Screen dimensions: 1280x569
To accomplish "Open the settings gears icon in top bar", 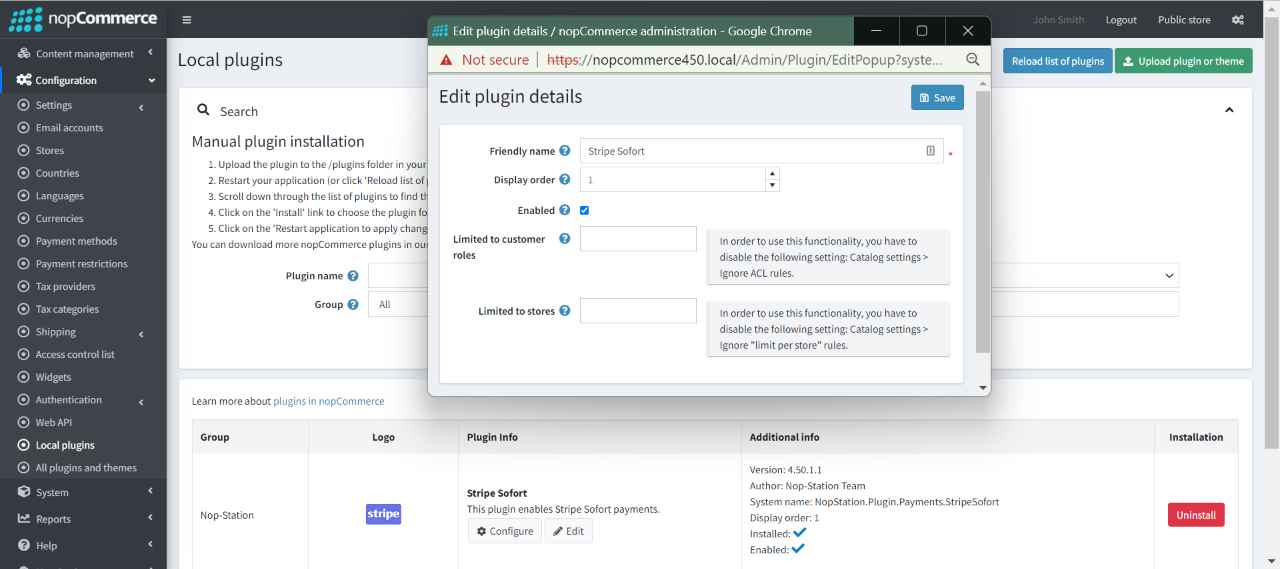I will click(1238, 20).
